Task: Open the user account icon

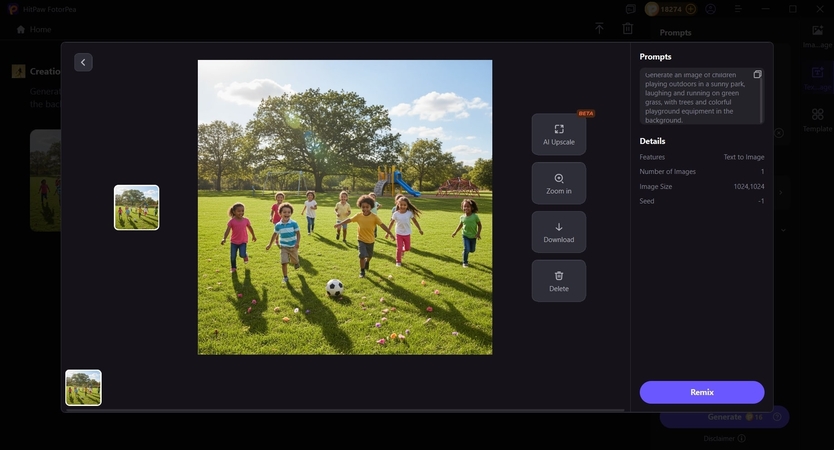Action: tap(711, 9)
